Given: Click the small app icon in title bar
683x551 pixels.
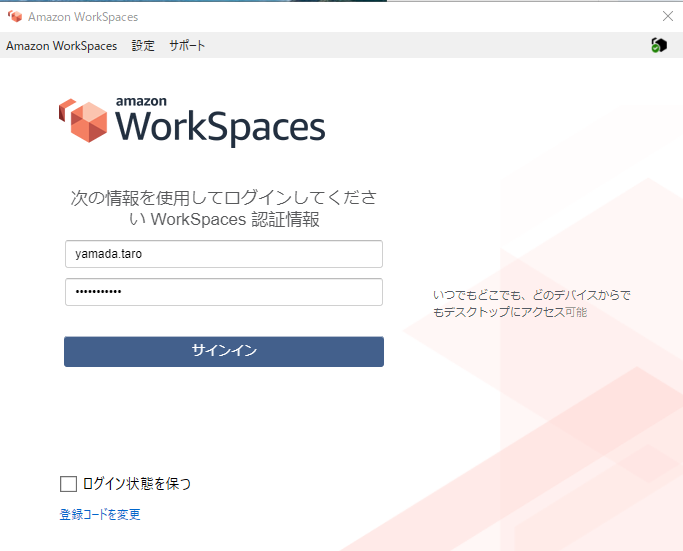Looking at the screenshot, I should point(14,17).
